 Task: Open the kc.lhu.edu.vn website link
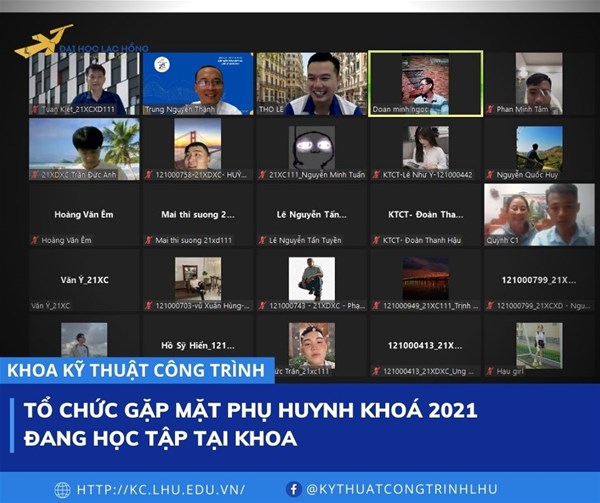coord(160,489)
